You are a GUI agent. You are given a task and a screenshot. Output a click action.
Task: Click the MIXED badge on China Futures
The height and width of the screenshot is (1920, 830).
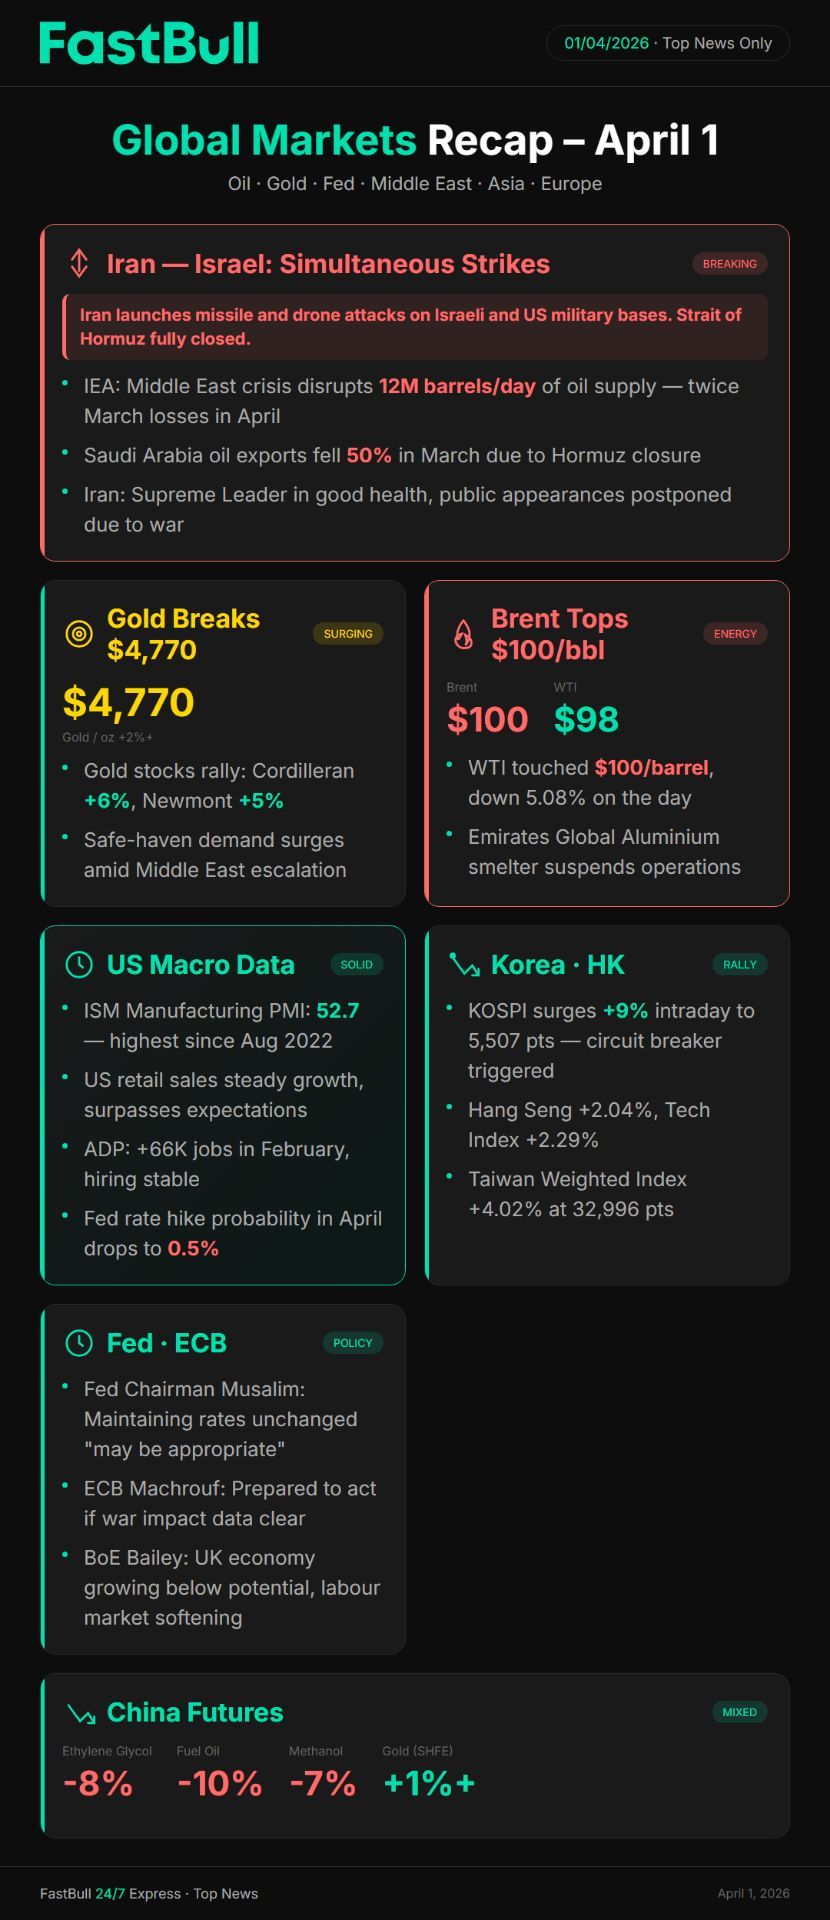pyautogui.click(x=739, y=1712)
